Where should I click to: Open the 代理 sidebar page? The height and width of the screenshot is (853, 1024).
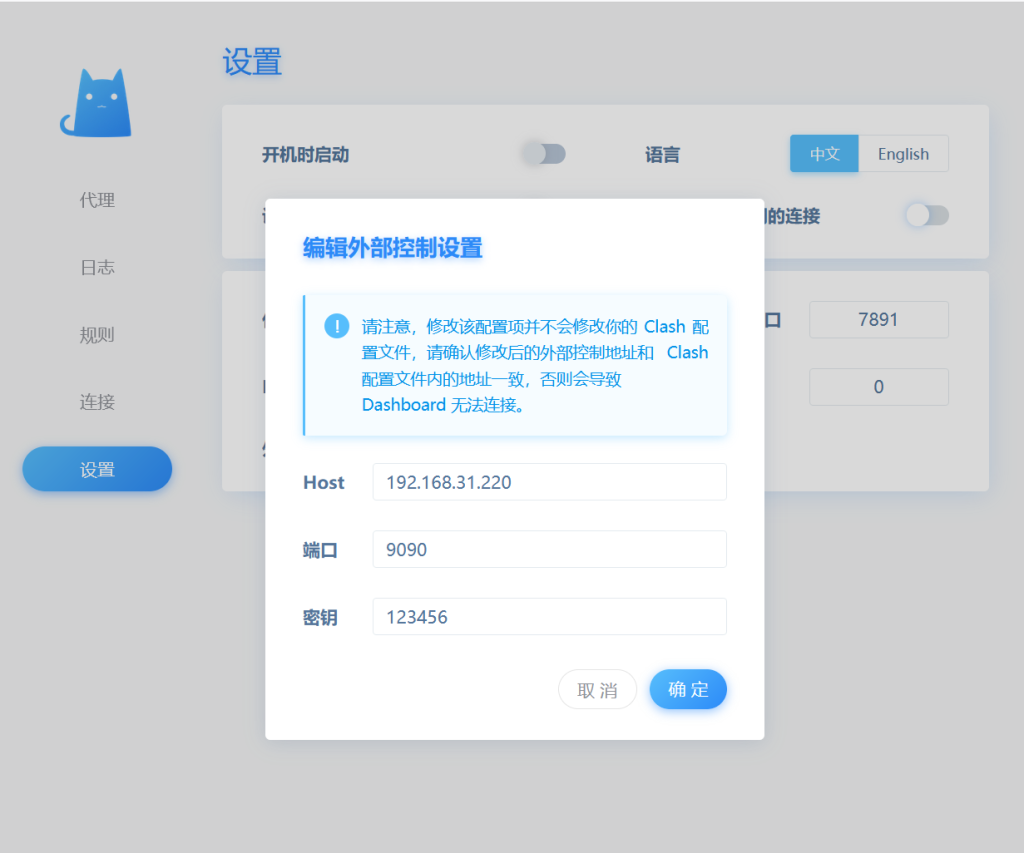(97, 200)
